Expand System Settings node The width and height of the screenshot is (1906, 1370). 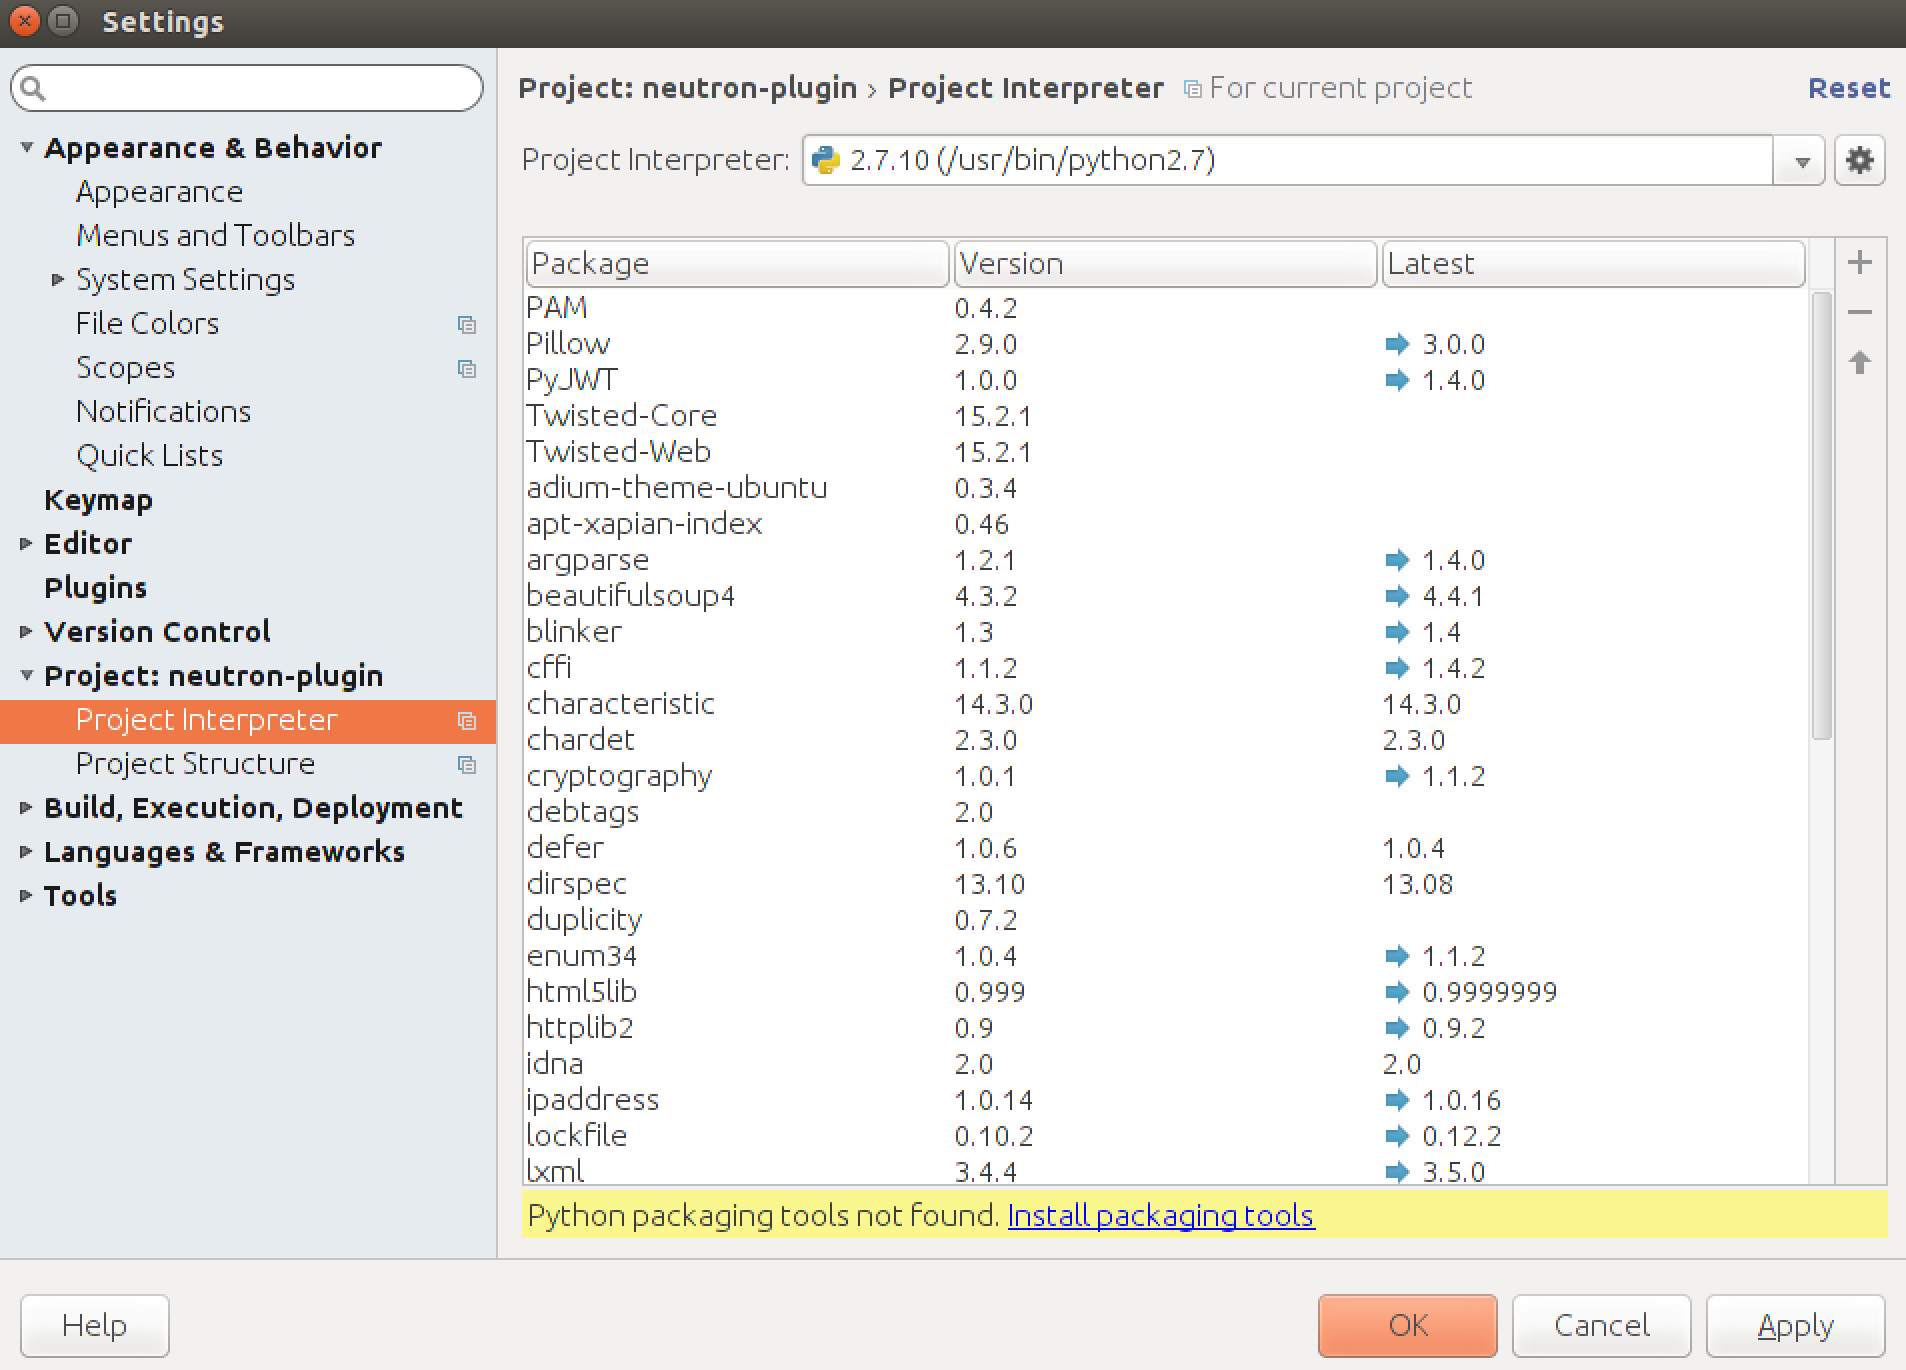pos(58,280)
